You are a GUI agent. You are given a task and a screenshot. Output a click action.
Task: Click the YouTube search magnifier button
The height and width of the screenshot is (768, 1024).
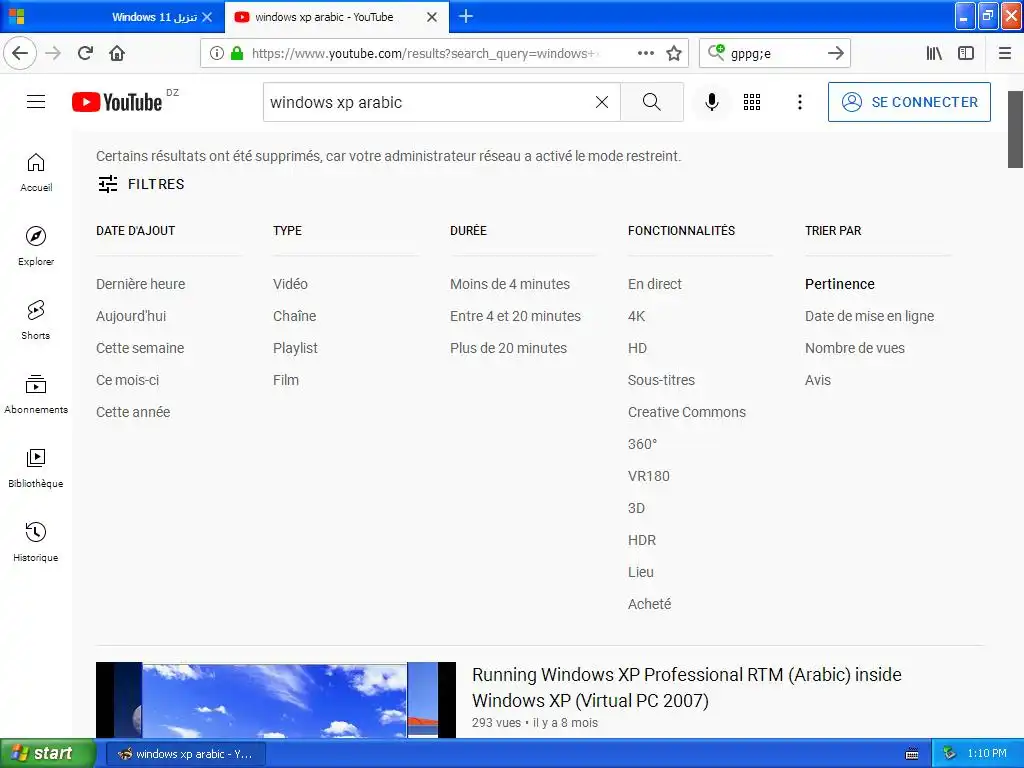(651, 102)
